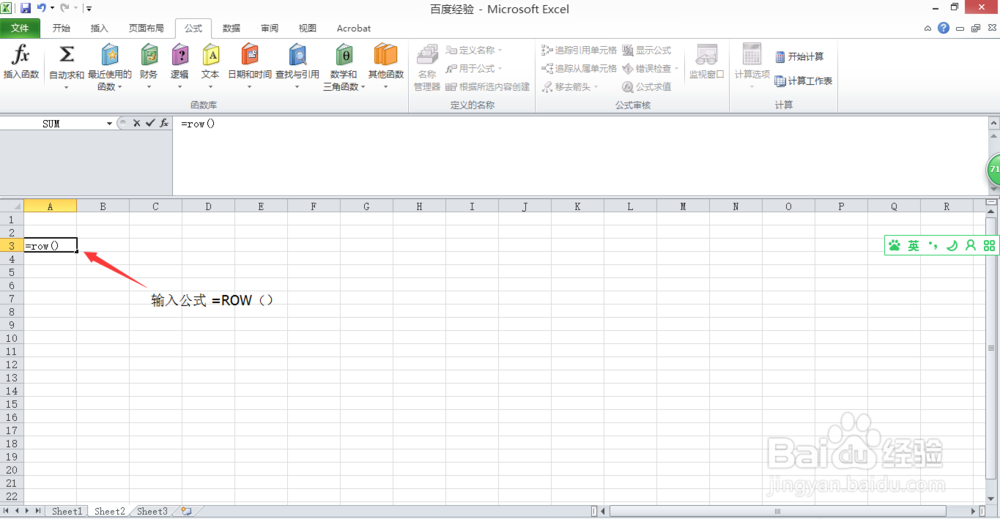The image size is (1000, 519).
Task: Expand the Use in Formula (用于公式) dropdown
Action: click(x=500, y=68)
